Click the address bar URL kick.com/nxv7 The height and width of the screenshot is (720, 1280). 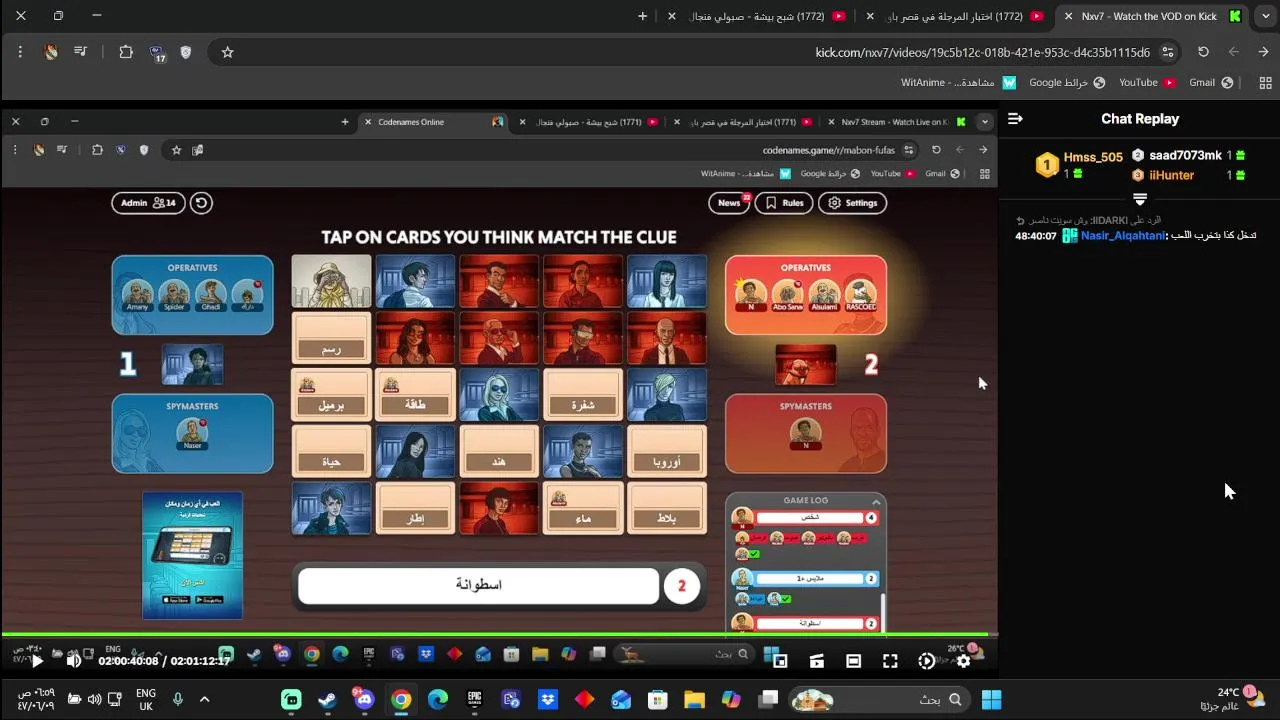click(982, 52)
